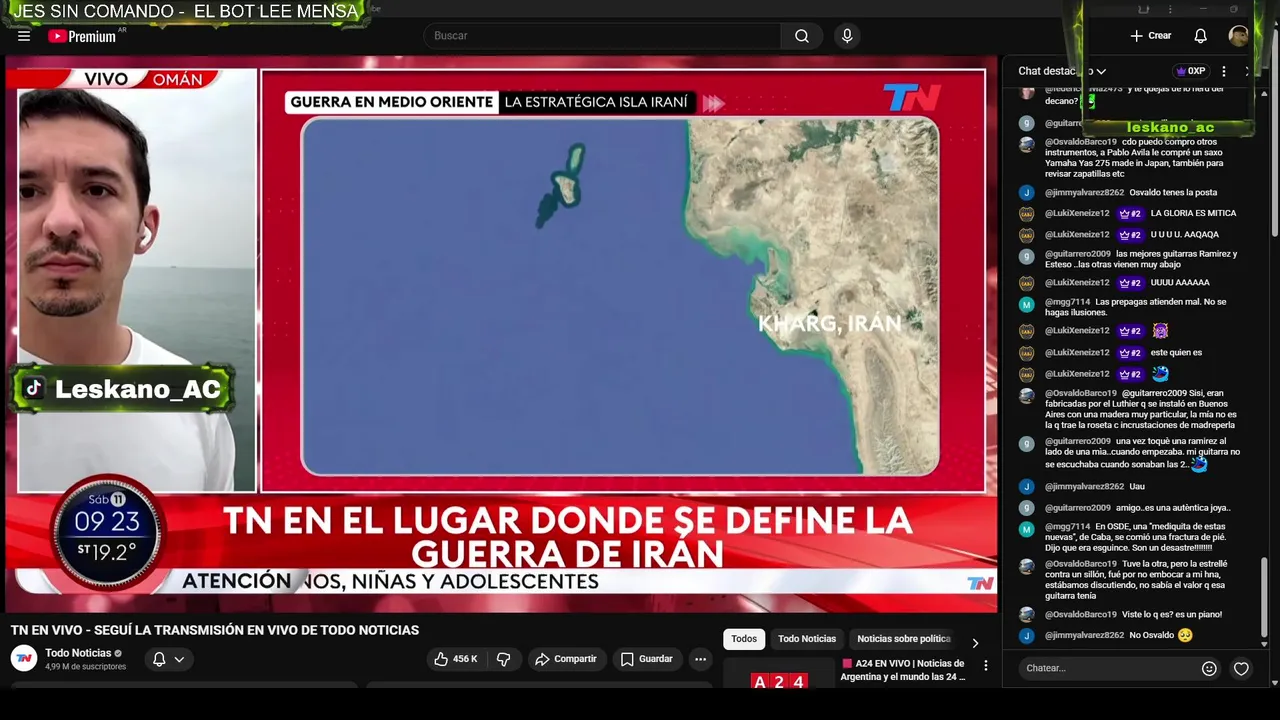The width and height of the screenshot is (1280, 720).
Task: Click @jimmyalvarez8262 in 'Osvaldo tenes la posta' message
Action: 1084,193
